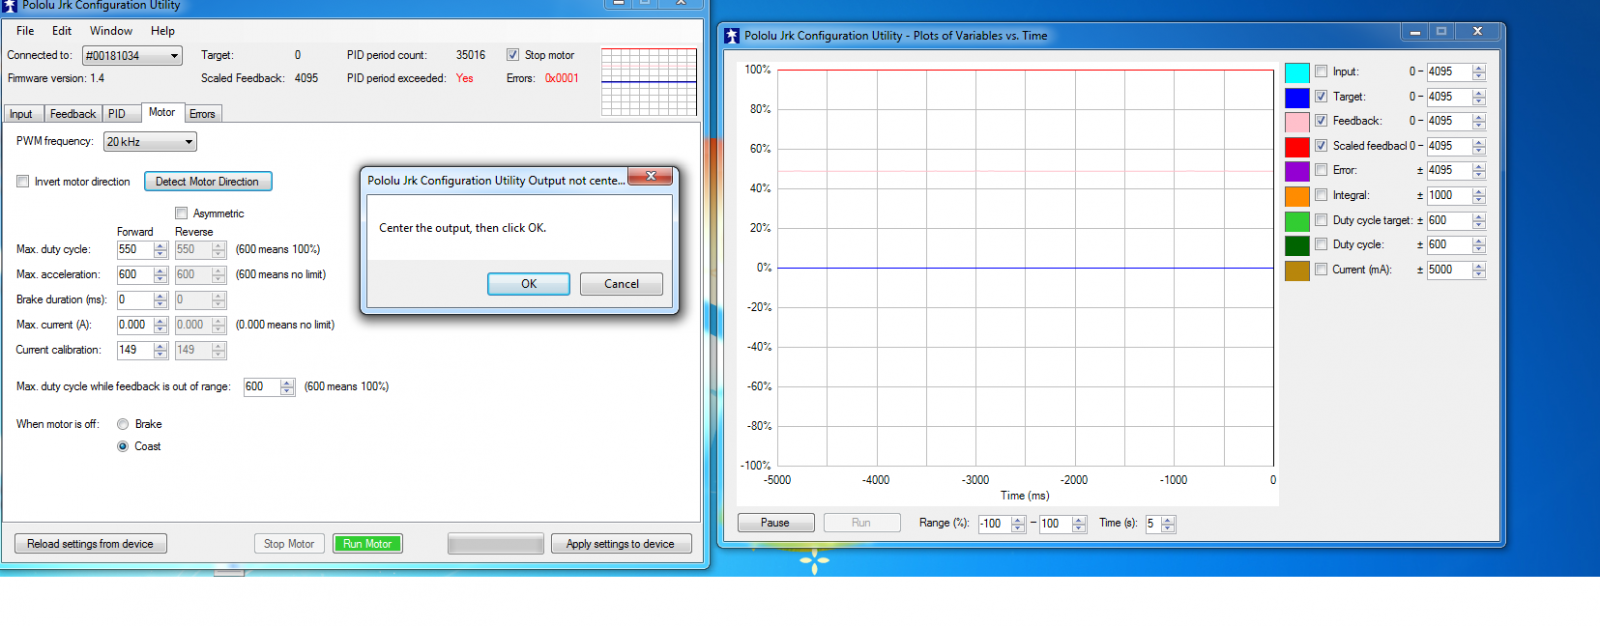The width and height of the screenshot is (1600, 626).
Task: Click the Range minimum stepper arrows
Action: pos(1018,524)
